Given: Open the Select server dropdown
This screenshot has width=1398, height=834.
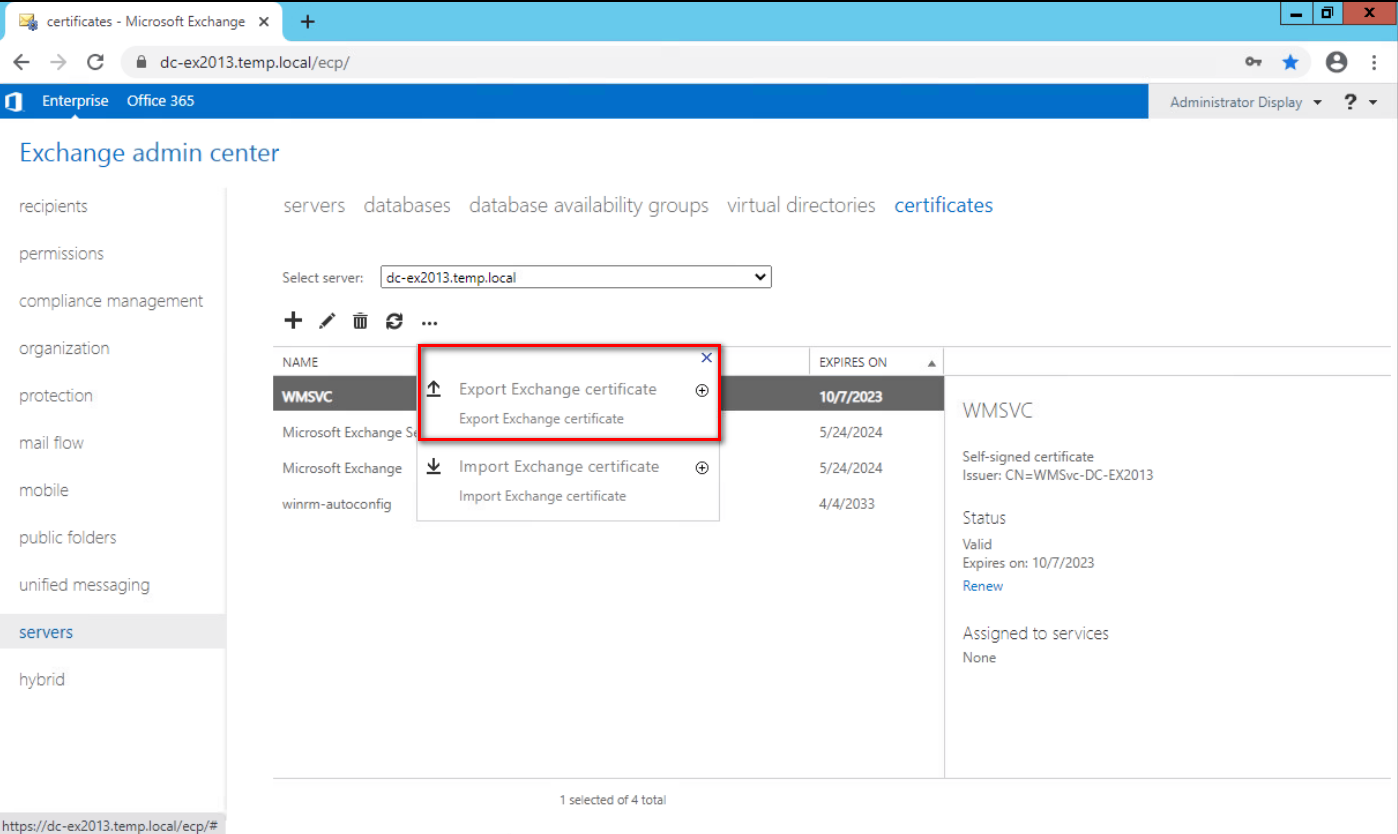Looking at the screenshot, I should [x=575, y=278].
